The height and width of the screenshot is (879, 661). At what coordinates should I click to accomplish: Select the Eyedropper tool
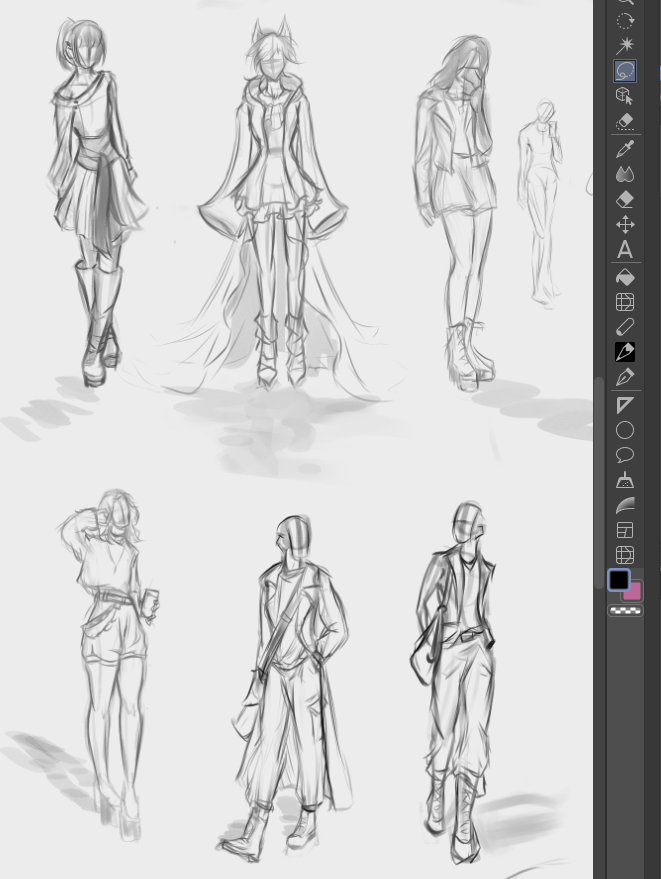(x=625, y=149)
